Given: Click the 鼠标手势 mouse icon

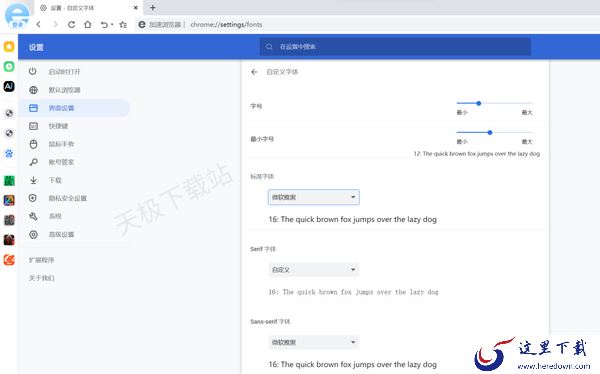Looking at the screenshot, I should [x=33, y=144].
